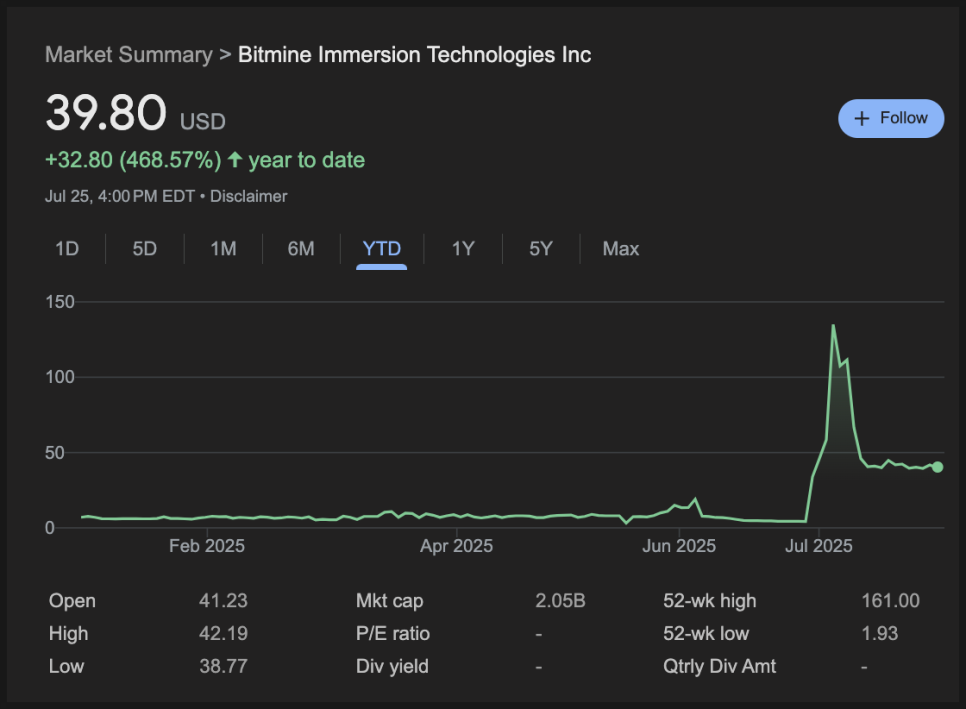Click the 39.80 price value
Screen dimensions: 966x709
click(106, 113)
